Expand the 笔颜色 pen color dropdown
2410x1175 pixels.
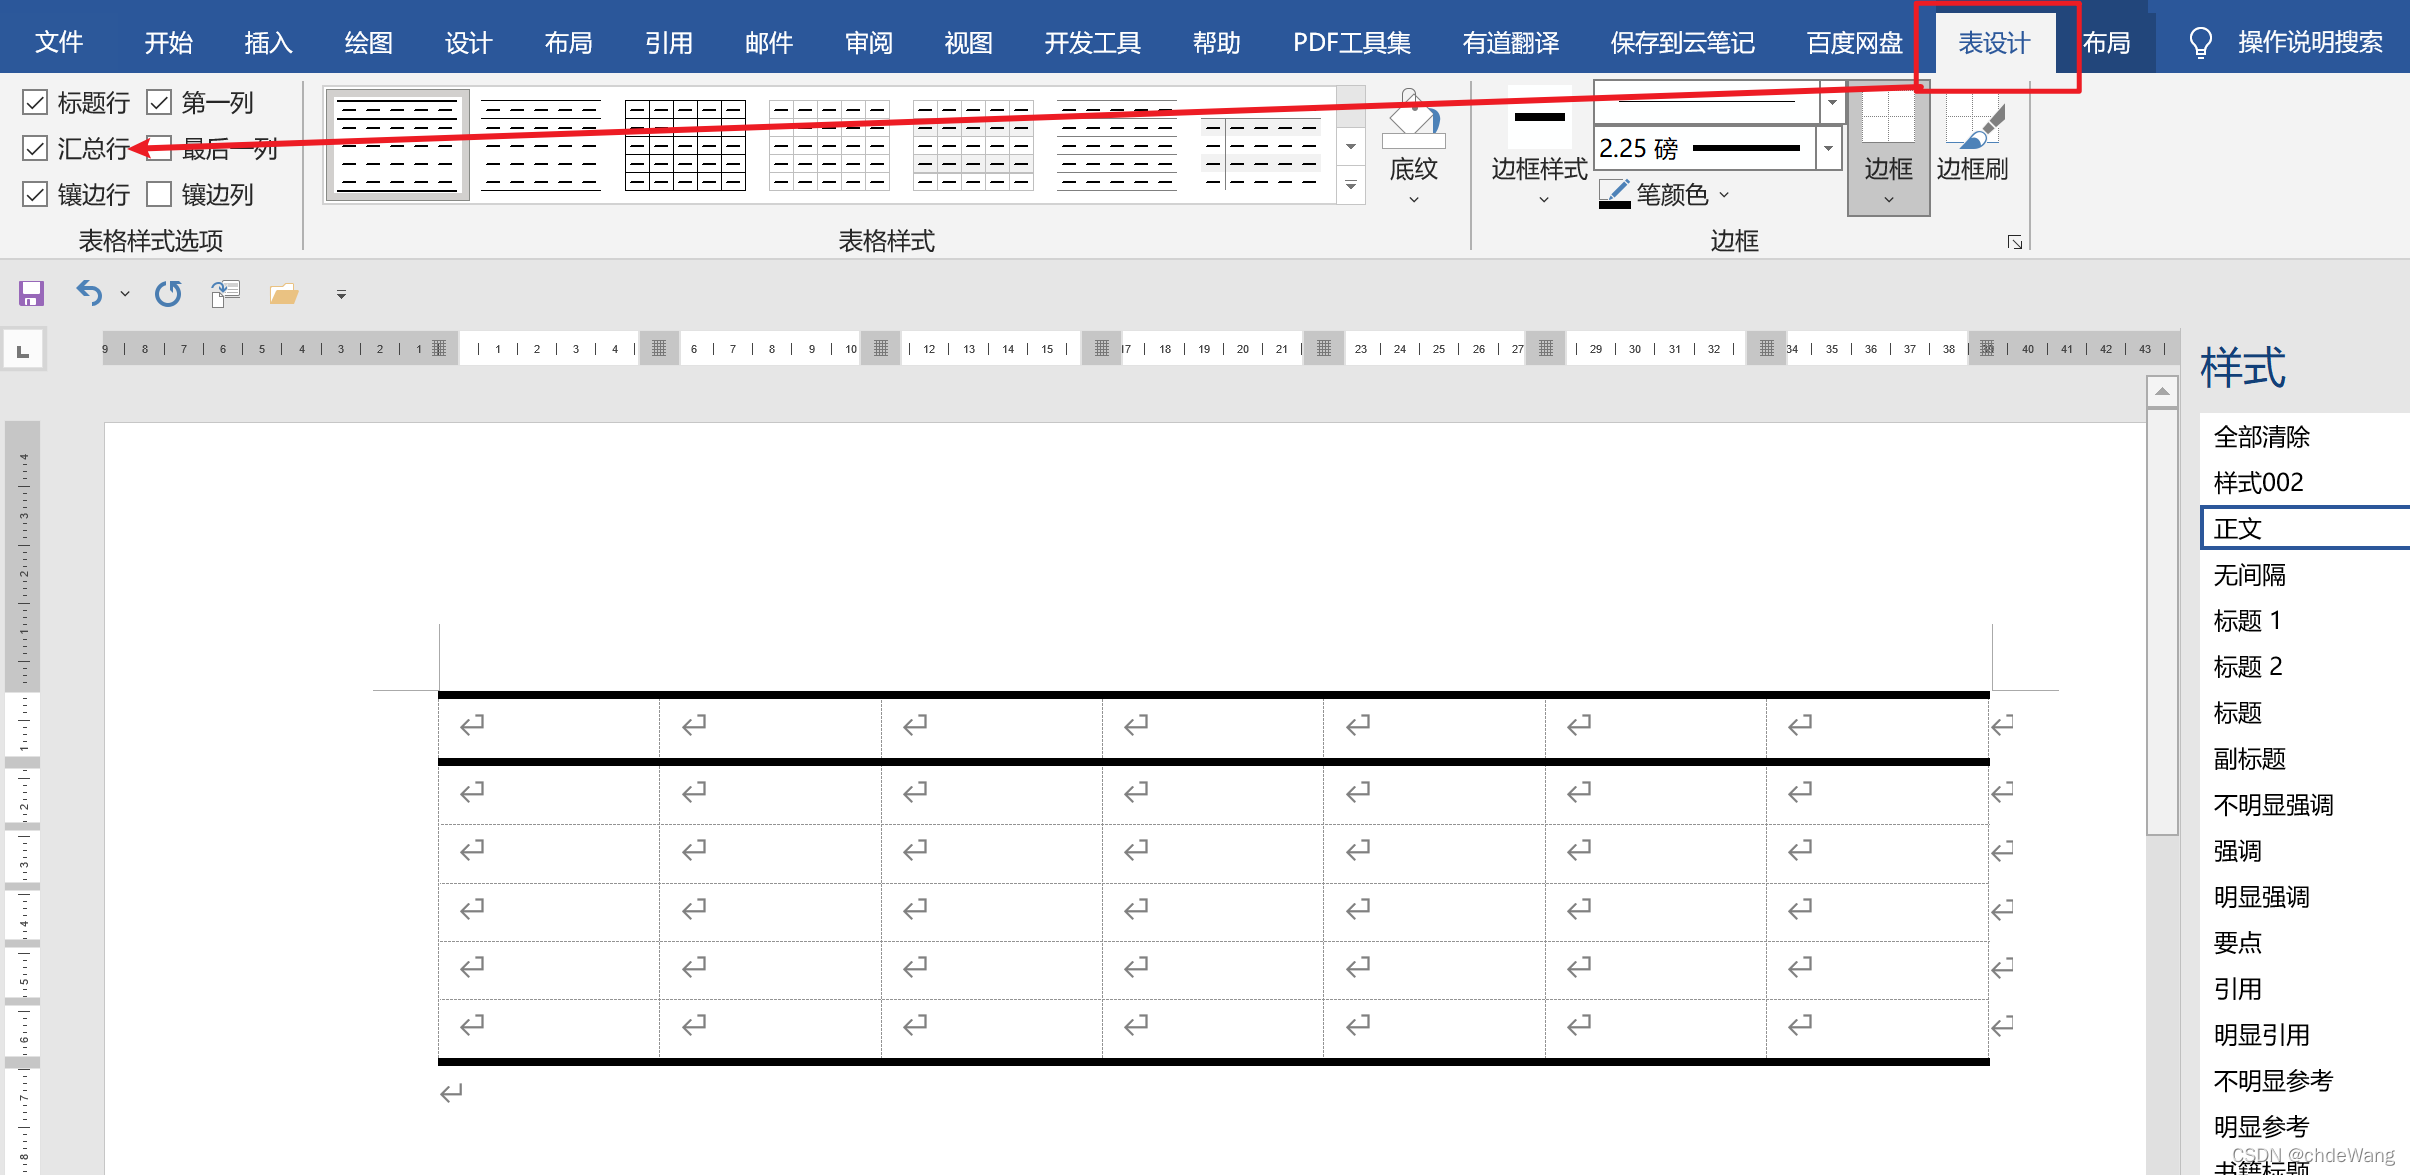click(x=1724, y=194)
